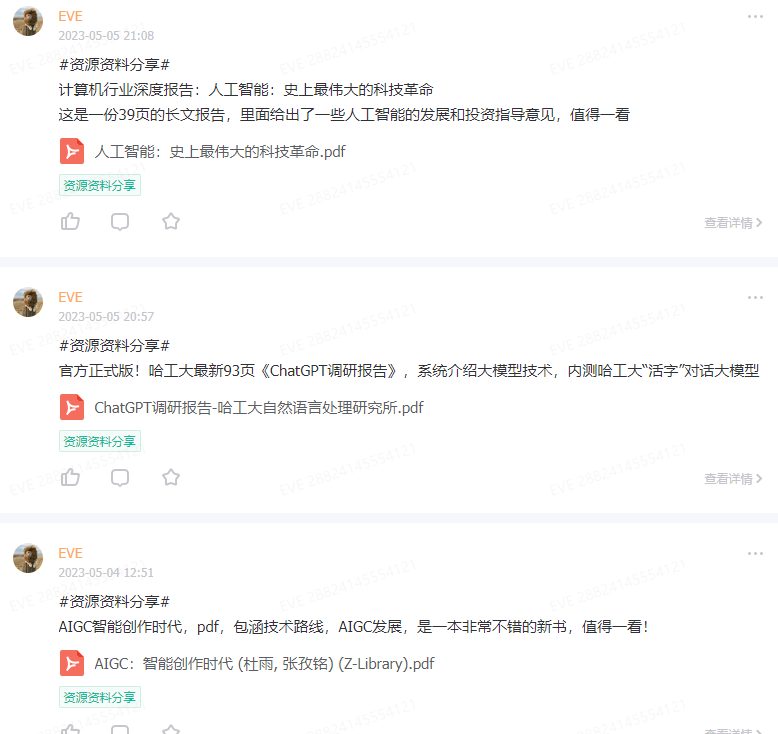
Task: Open PDF icon for ChatGPT调研报告 file
Action: tap(72, 407)
